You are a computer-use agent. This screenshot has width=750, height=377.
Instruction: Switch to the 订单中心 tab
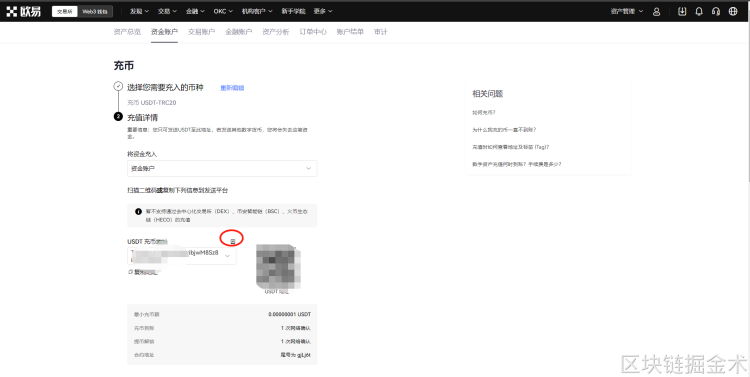[313, 32]
